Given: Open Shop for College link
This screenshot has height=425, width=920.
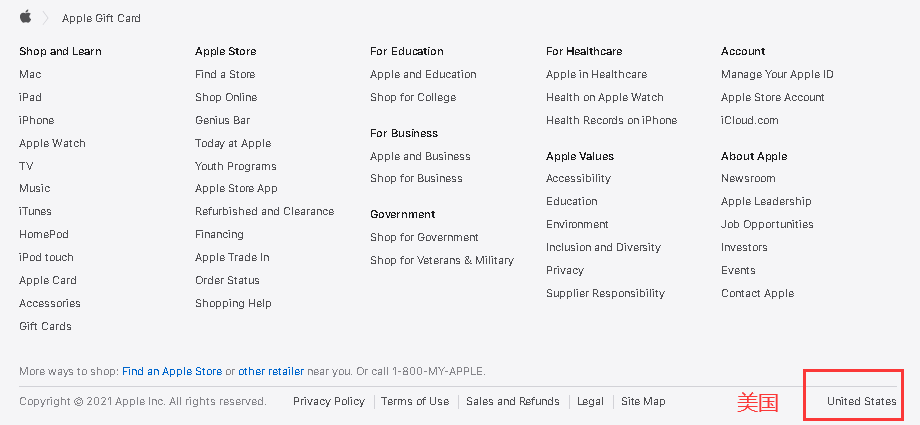Looking at the screenshot, I should click(x=413, y=97).
